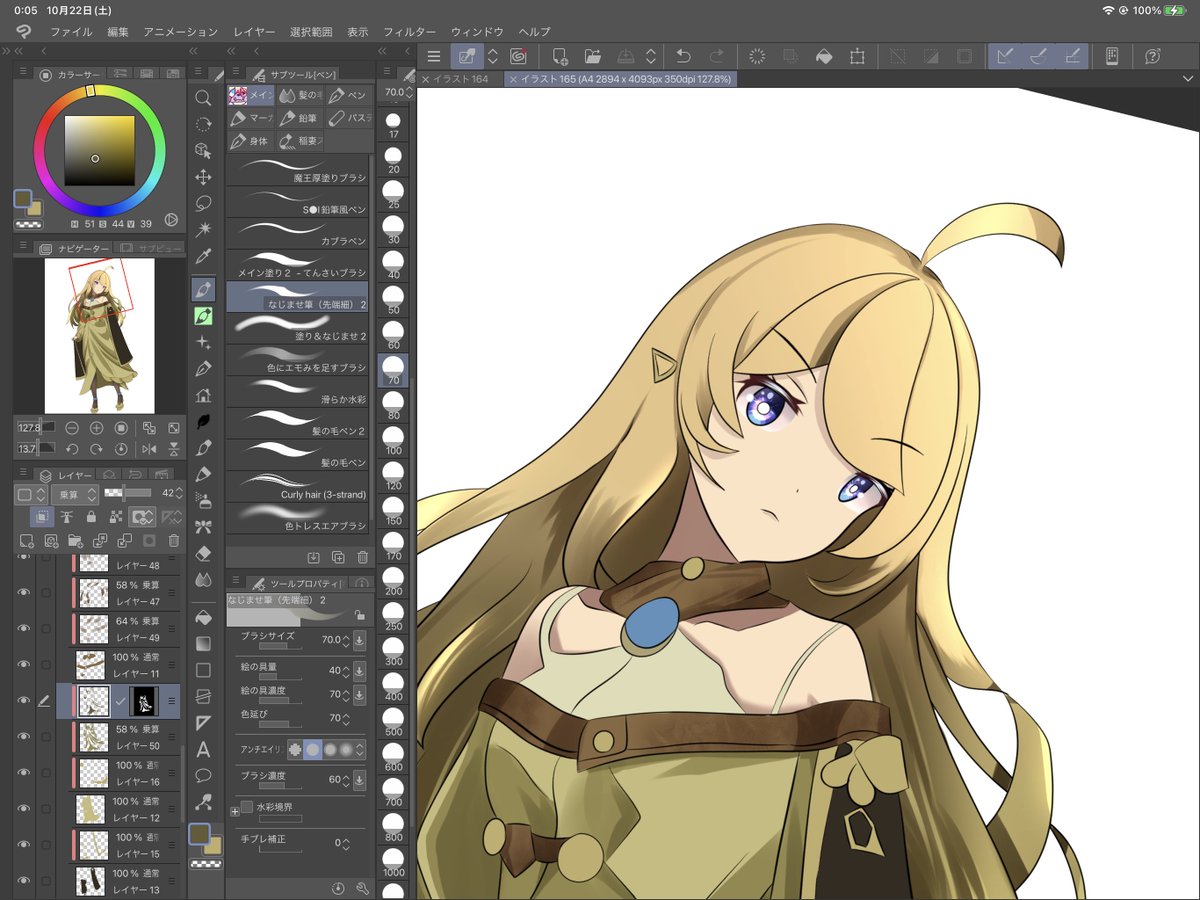Create a new canvas from command bar
The width and height of the screenshot is (1200, 900).
point(560,56)
